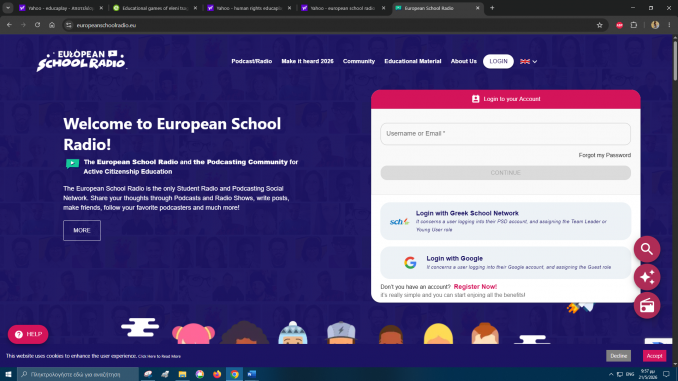
Task: Click the Forgot my Password link
Action: (x=604, y=155)
